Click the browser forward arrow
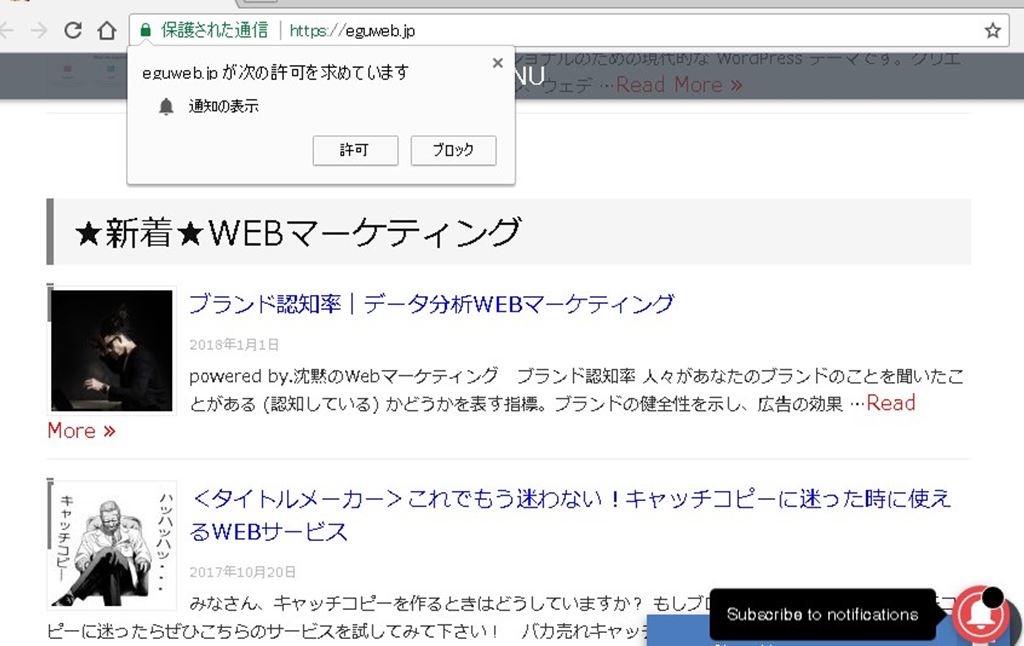This screenshot has width=1024, height=646. 39,31
